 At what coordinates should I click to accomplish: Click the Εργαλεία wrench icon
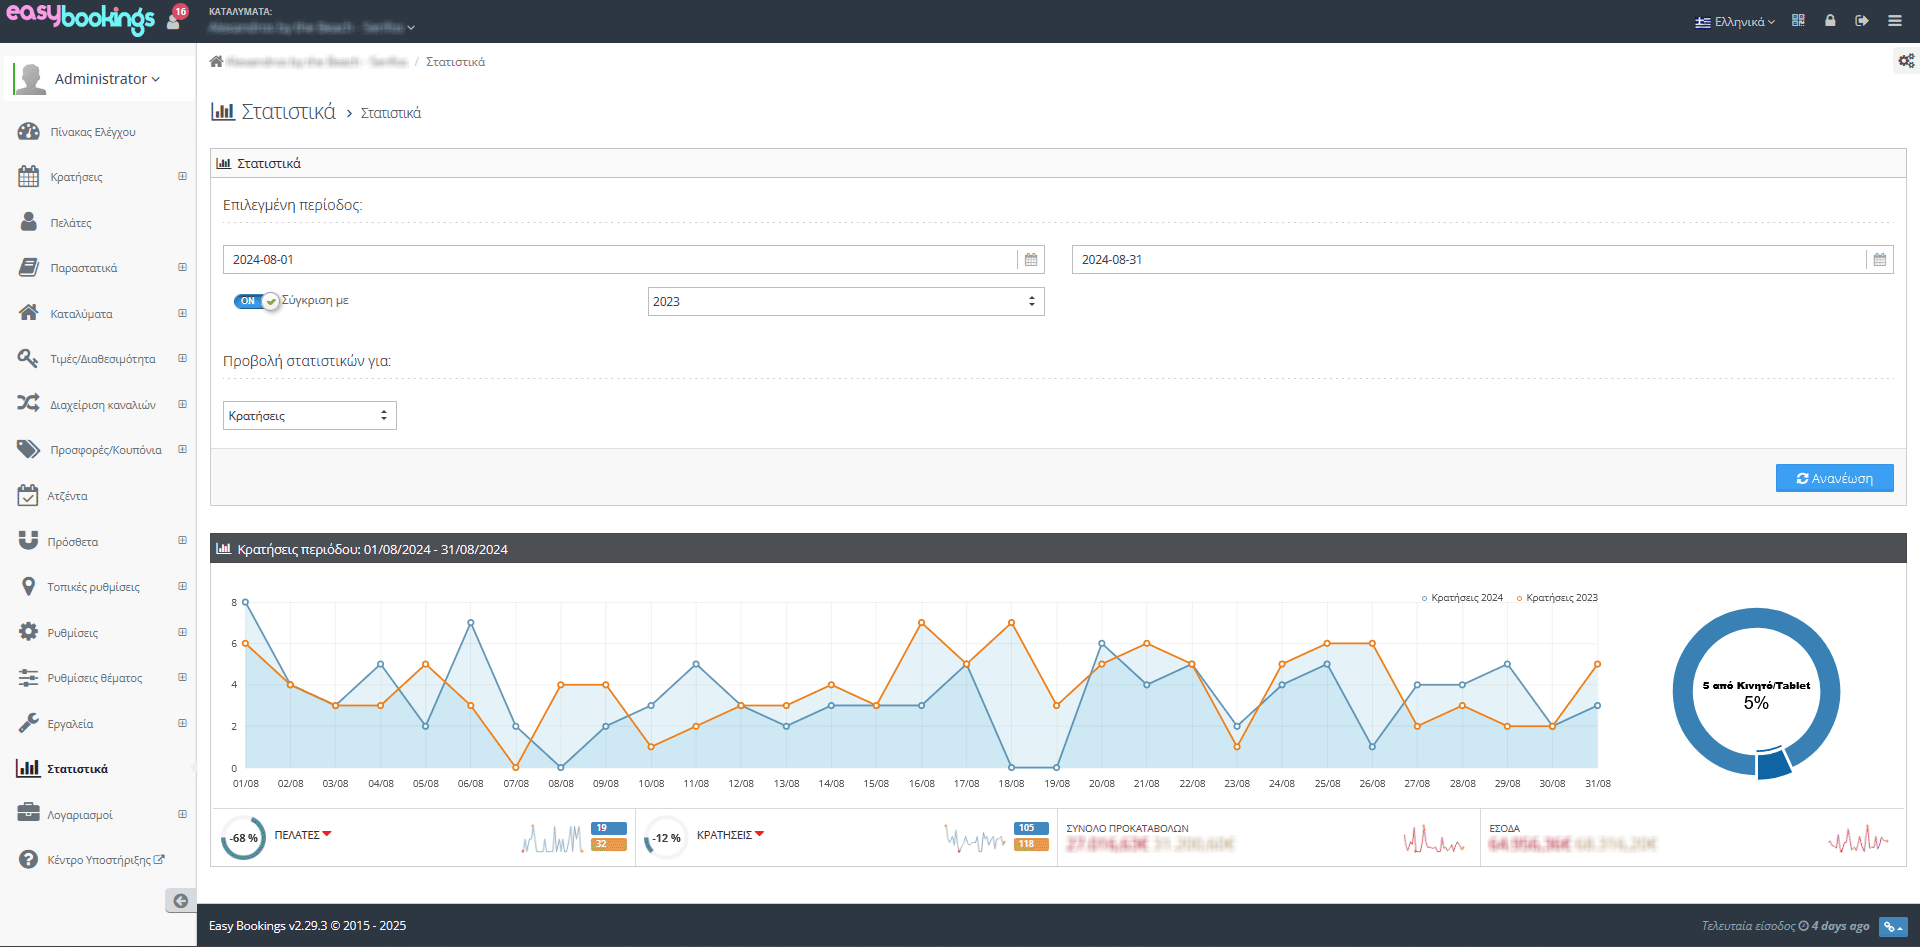(x=28, y=723)
